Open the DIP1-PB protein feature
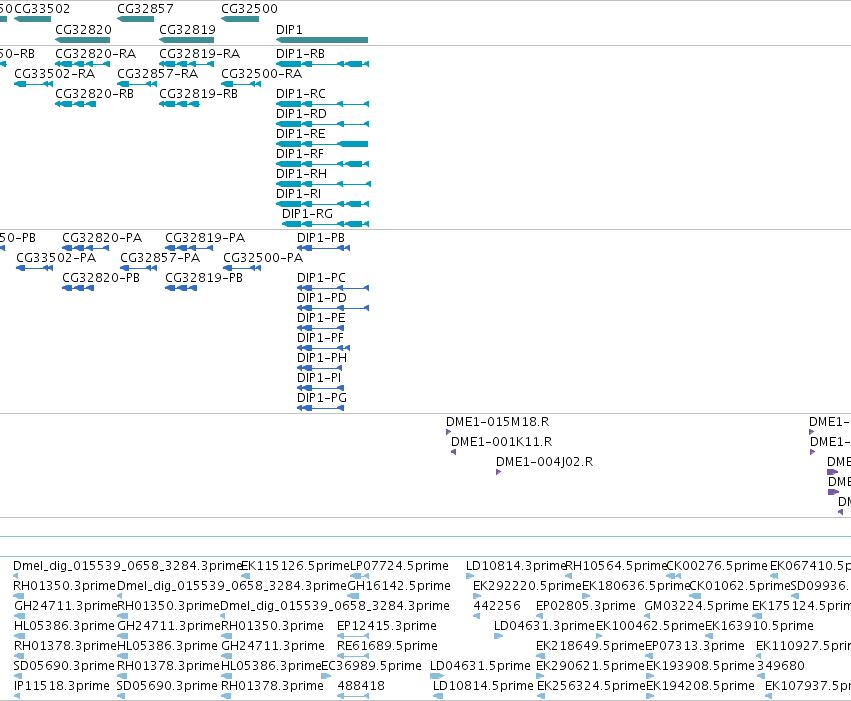 tap(323, 248)
